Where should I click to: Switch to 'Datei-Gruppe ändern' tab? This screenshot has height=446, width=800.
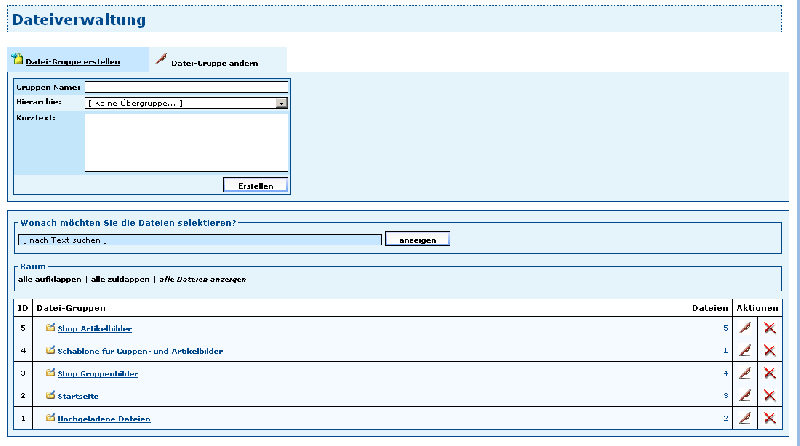coord(214,62)
